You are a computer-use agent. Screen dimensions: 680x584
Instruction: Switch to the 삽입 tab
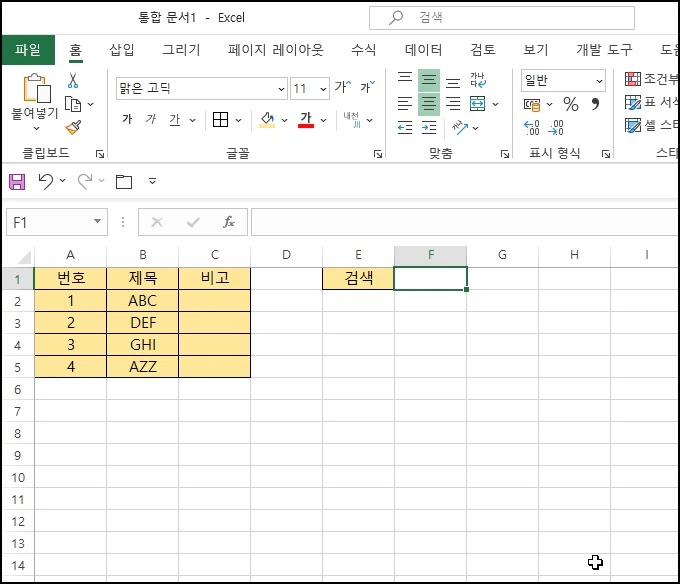122,50
